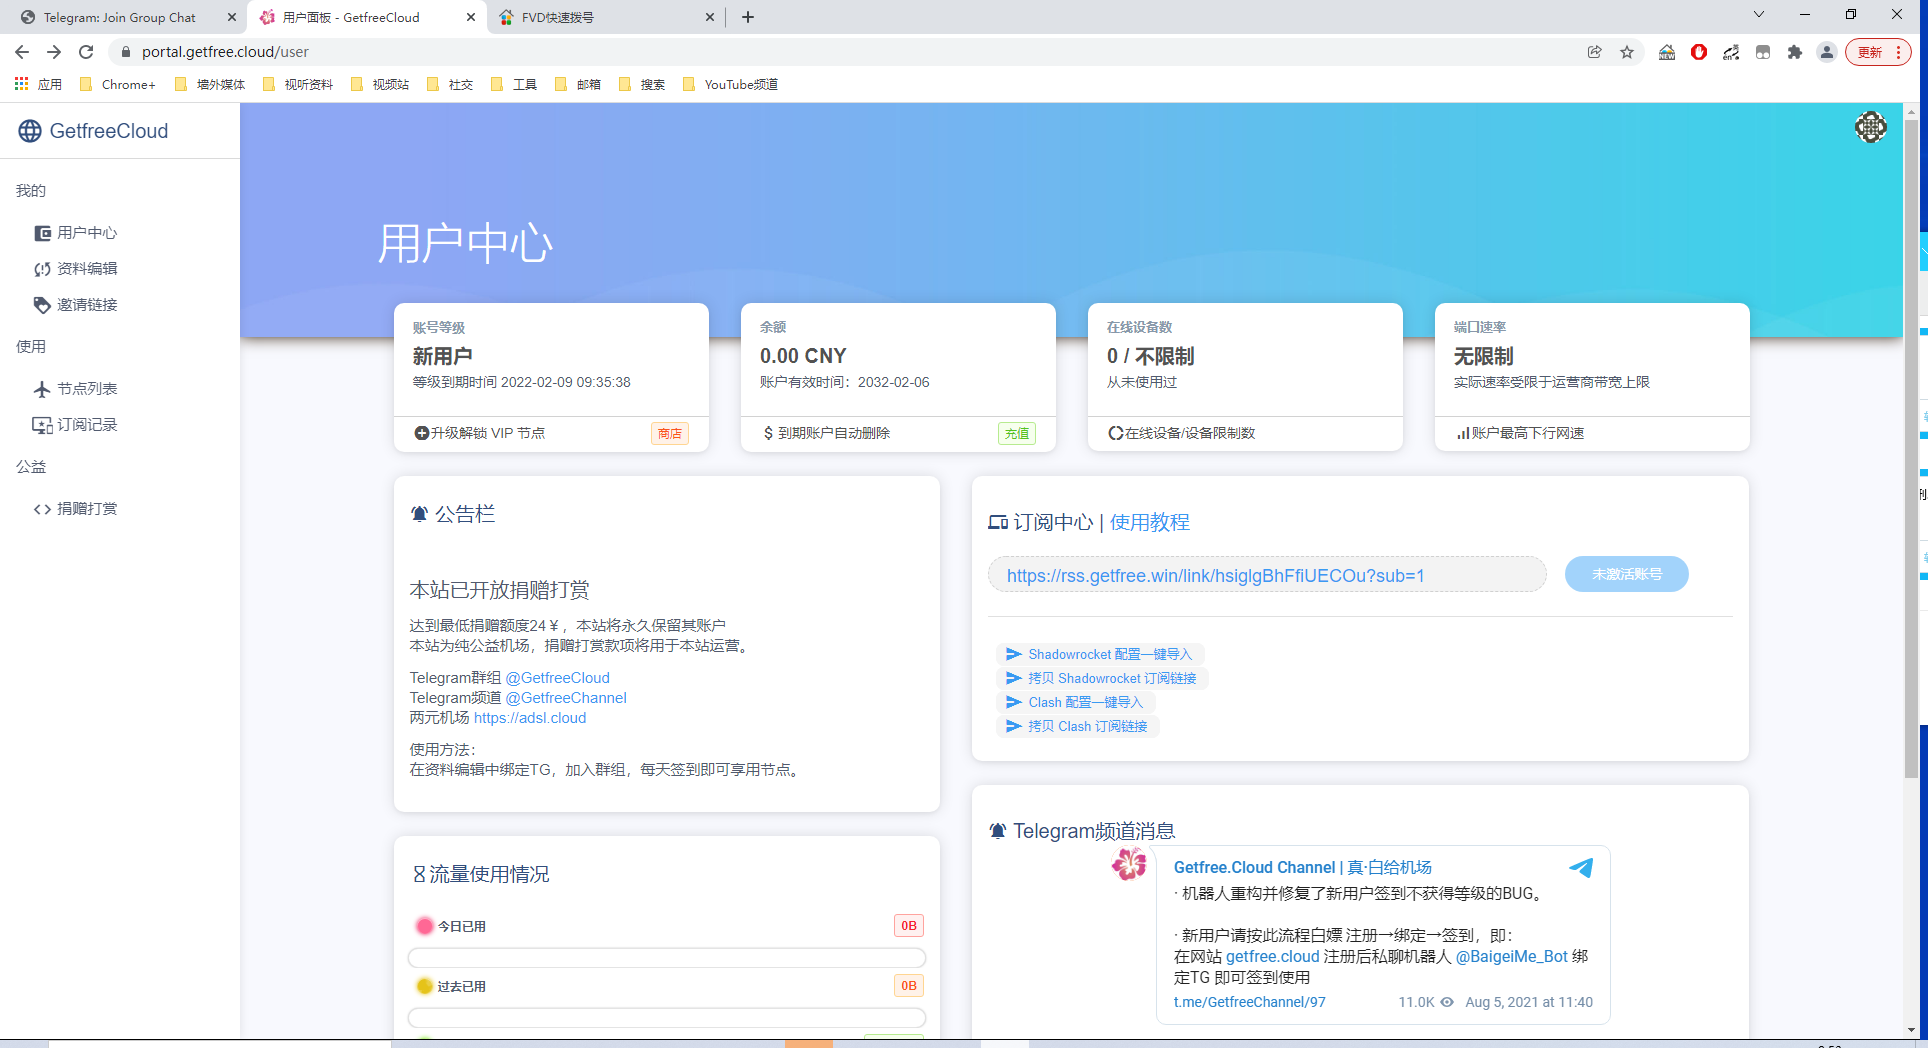Open the YouTube频道 bookmark folder

730,84
